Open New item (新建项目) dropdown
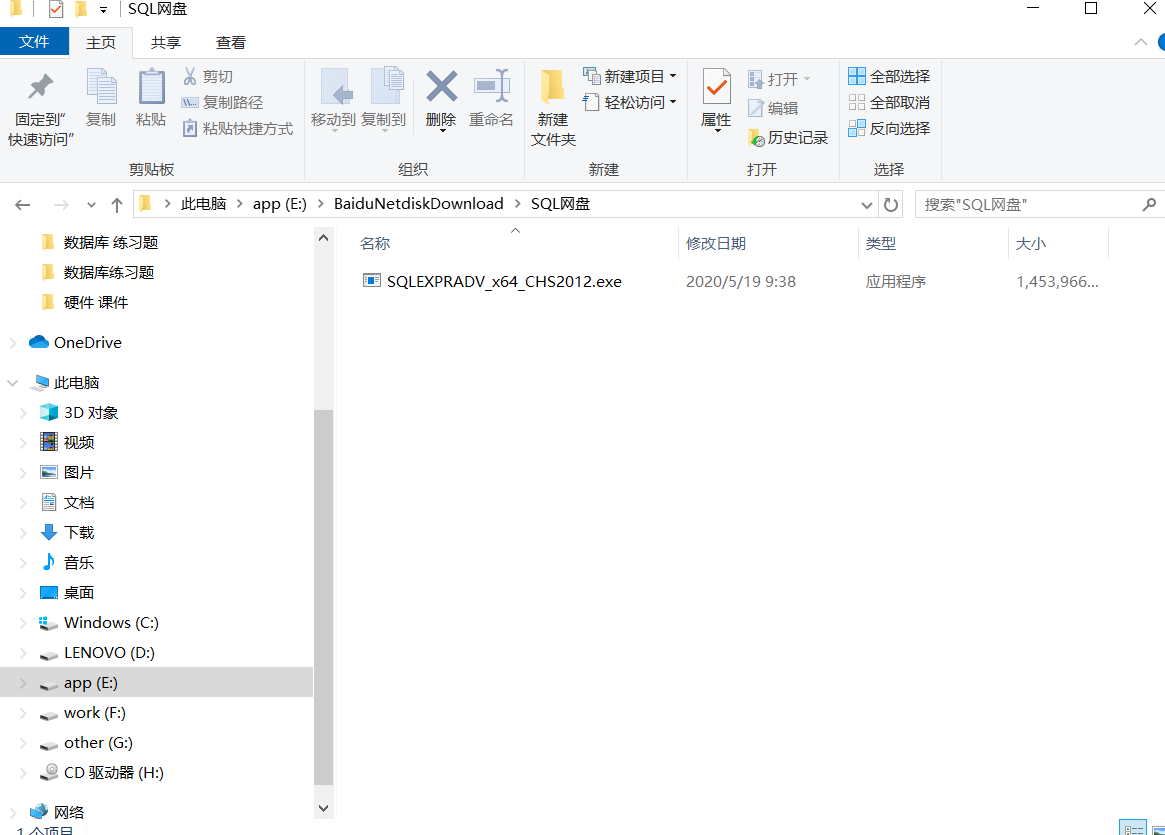The image size is (1165, 835). pos(630,76)
